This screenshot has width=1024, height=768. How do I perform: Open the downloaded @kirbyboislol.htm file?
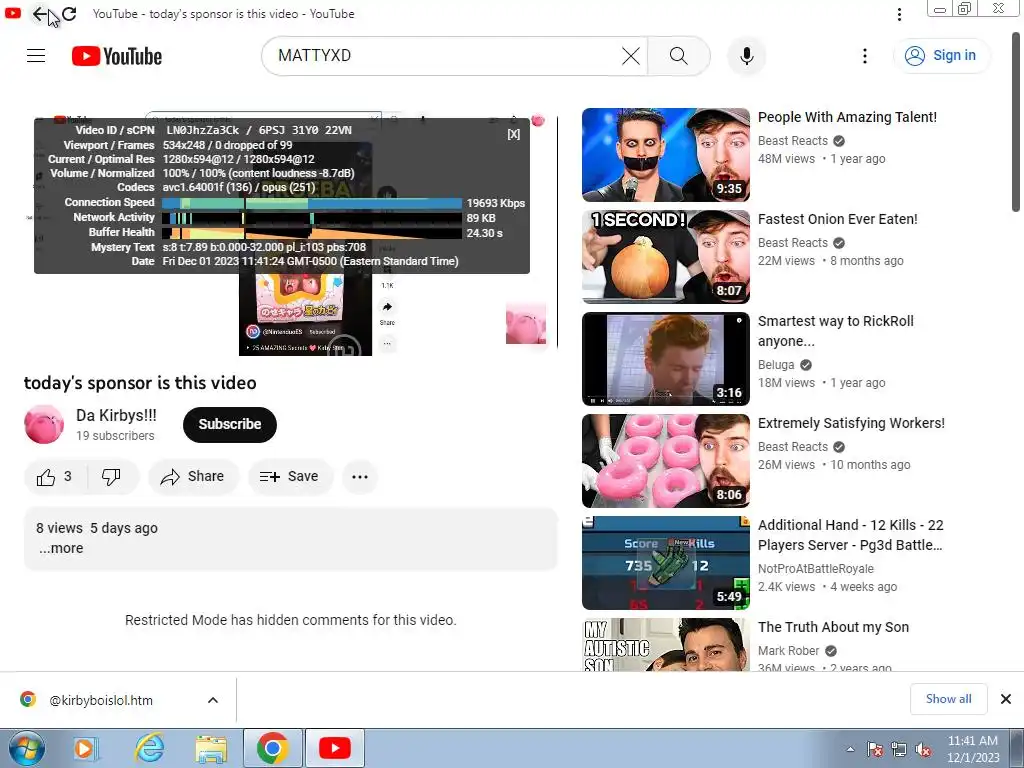pyautogui.click(x=101, y=700)
